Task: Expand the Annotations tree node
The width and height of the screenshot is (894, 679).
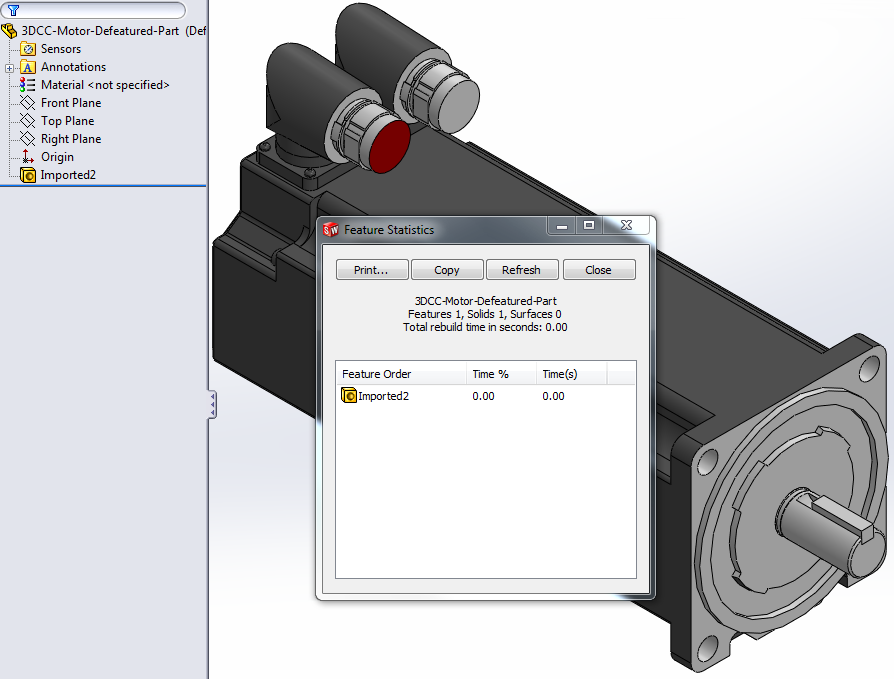Action: [9, 68]
